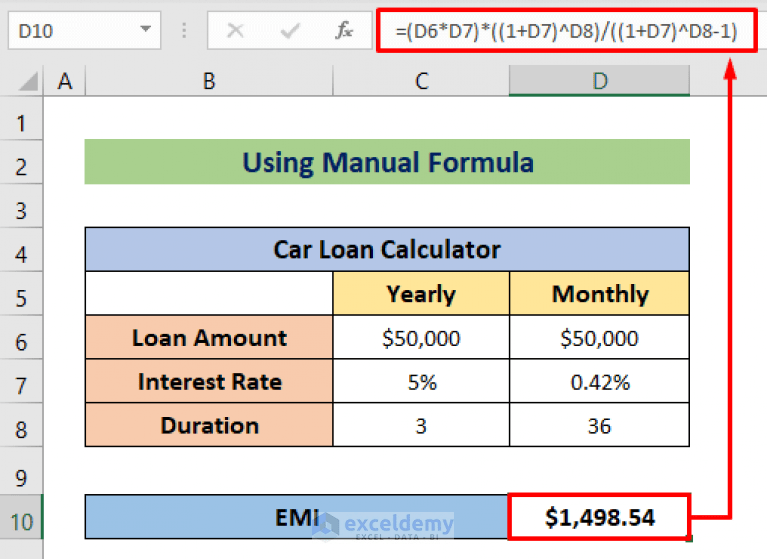The height and width of the screenshot is (559, 767).
Task: Click the Cancel (X) formula icon
Action: pyautogui.click(x=235, y=31)
